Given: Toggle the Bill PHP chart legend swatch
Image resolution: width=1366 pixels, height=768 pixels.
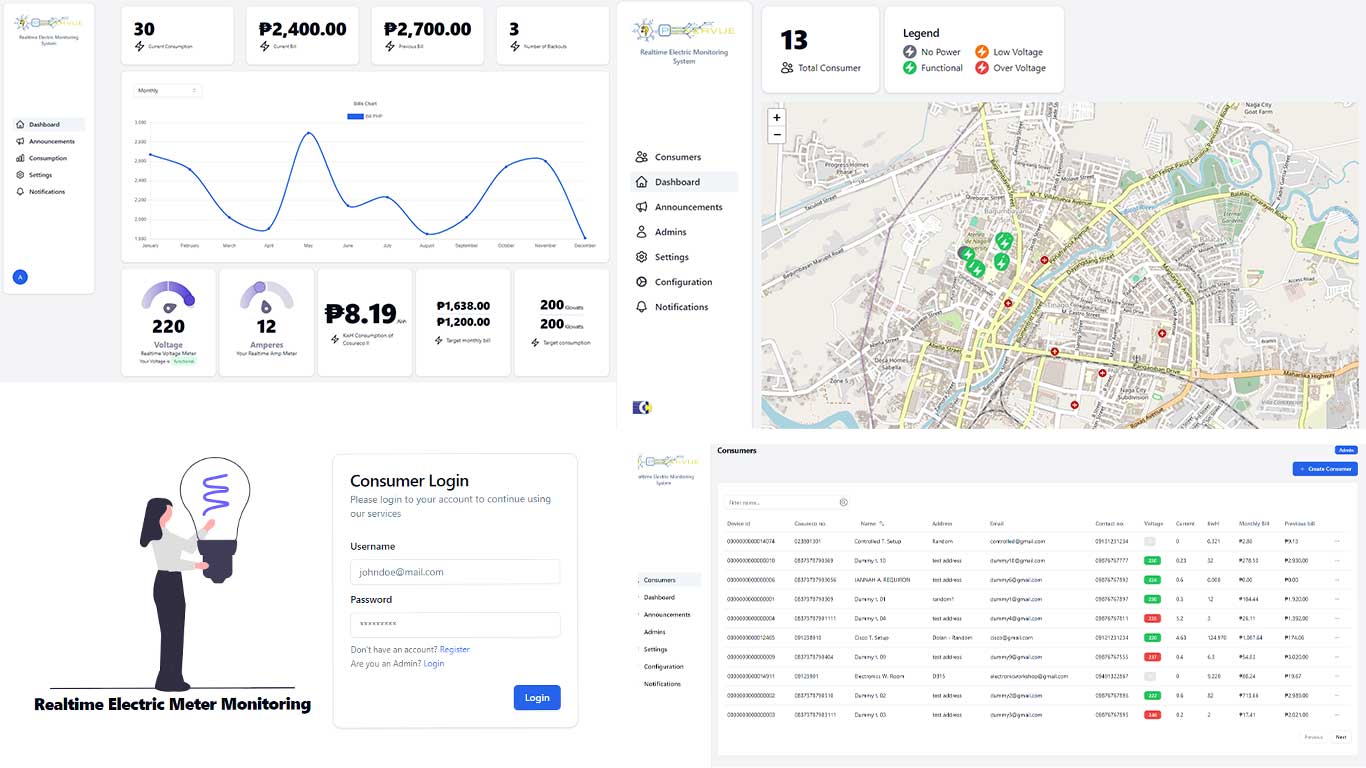Looking at the screenshot, I should [355, 116].
